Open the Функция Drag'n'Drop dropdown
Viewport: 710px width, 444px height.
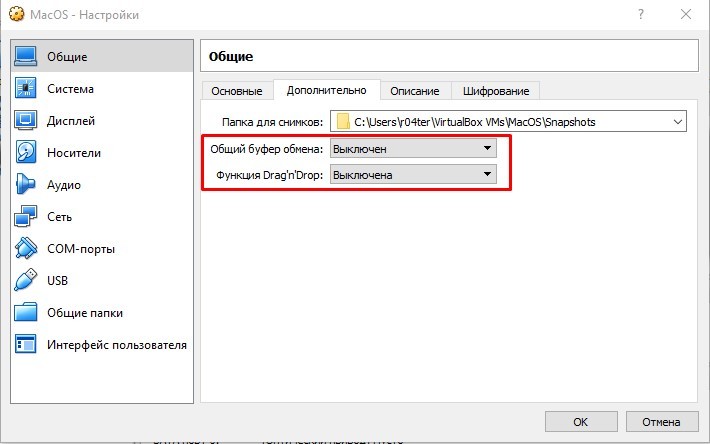coord(413,175)
